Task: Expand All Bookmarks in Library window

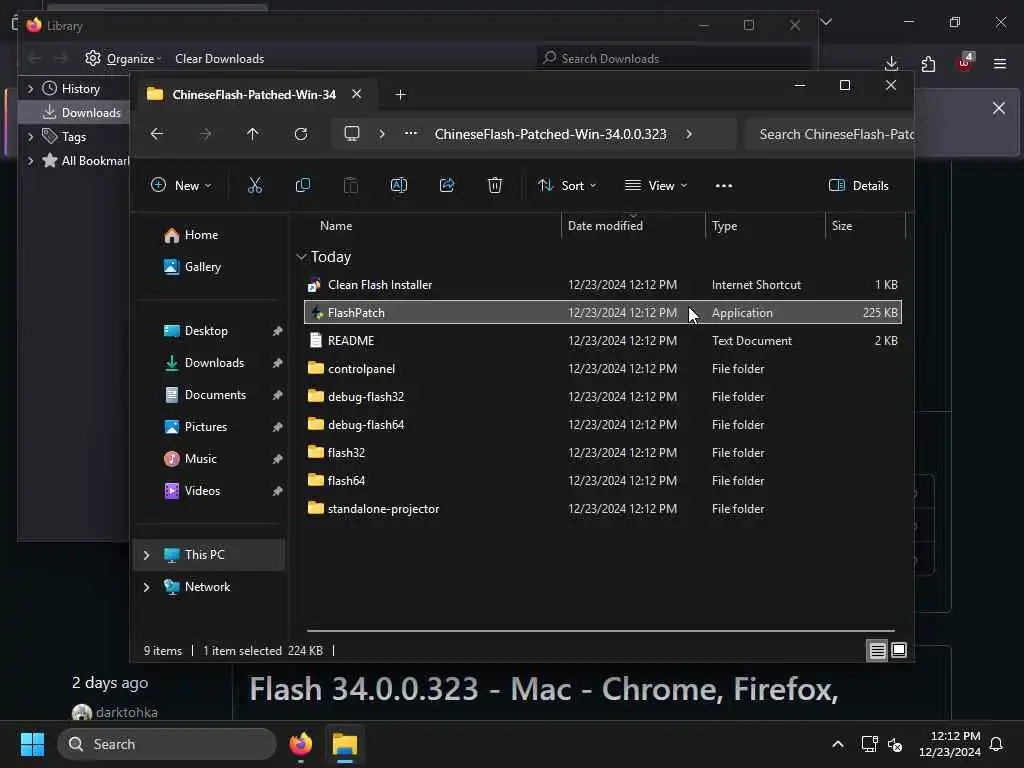Action: point(30,161)
